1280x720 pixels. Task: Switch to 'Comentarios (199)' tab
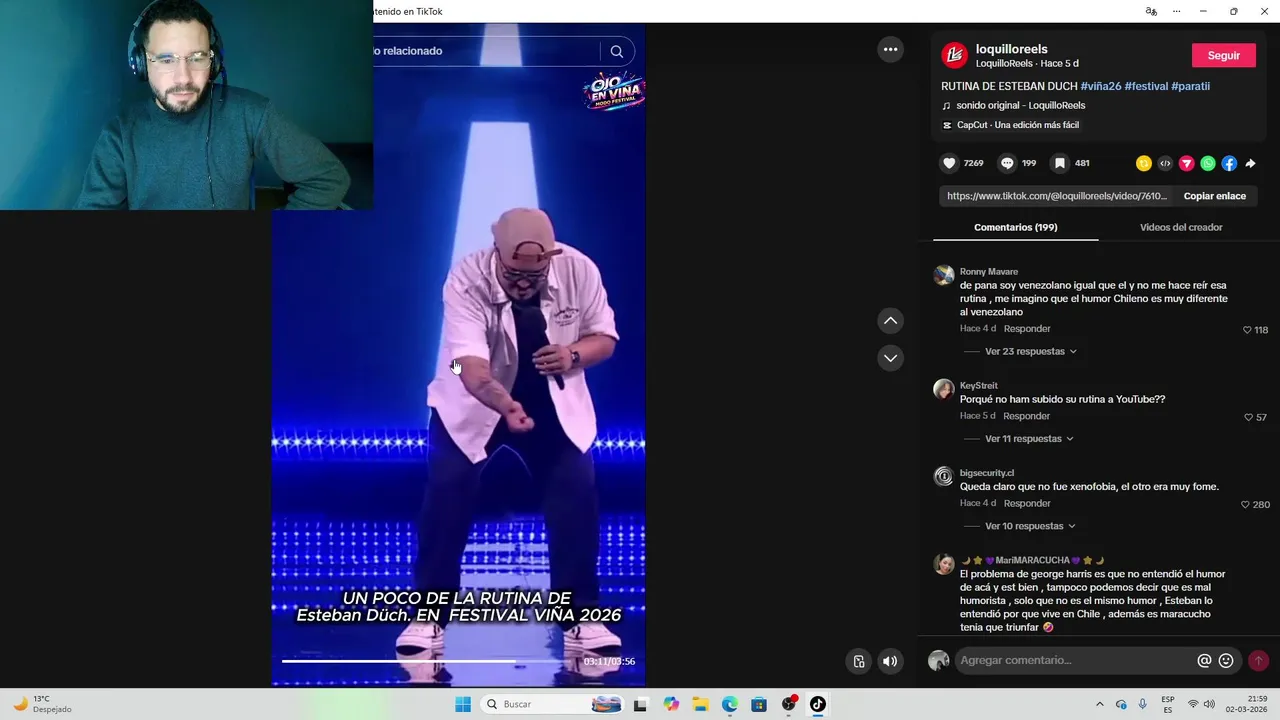click(1015, 227)
